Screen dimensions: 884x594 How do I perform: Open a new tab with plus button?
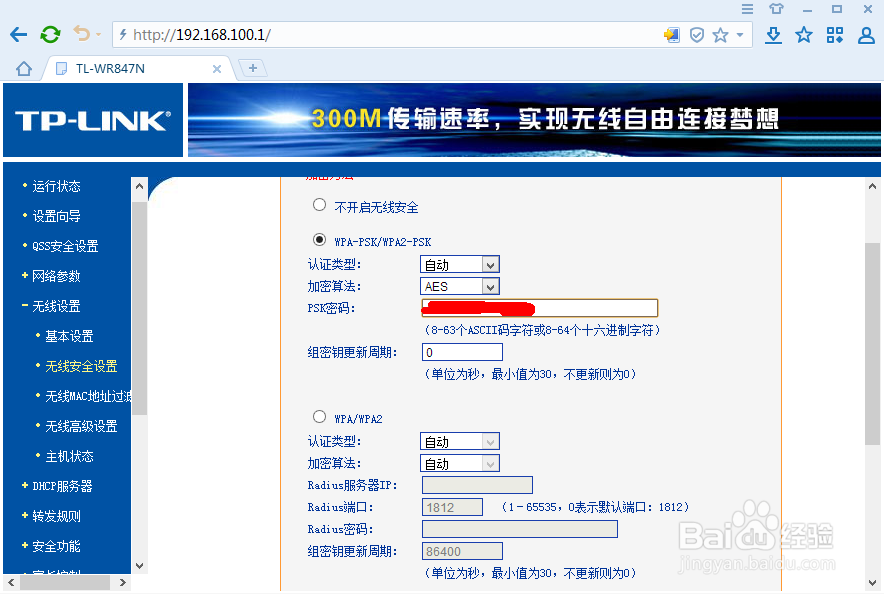(x=253, y=68)
